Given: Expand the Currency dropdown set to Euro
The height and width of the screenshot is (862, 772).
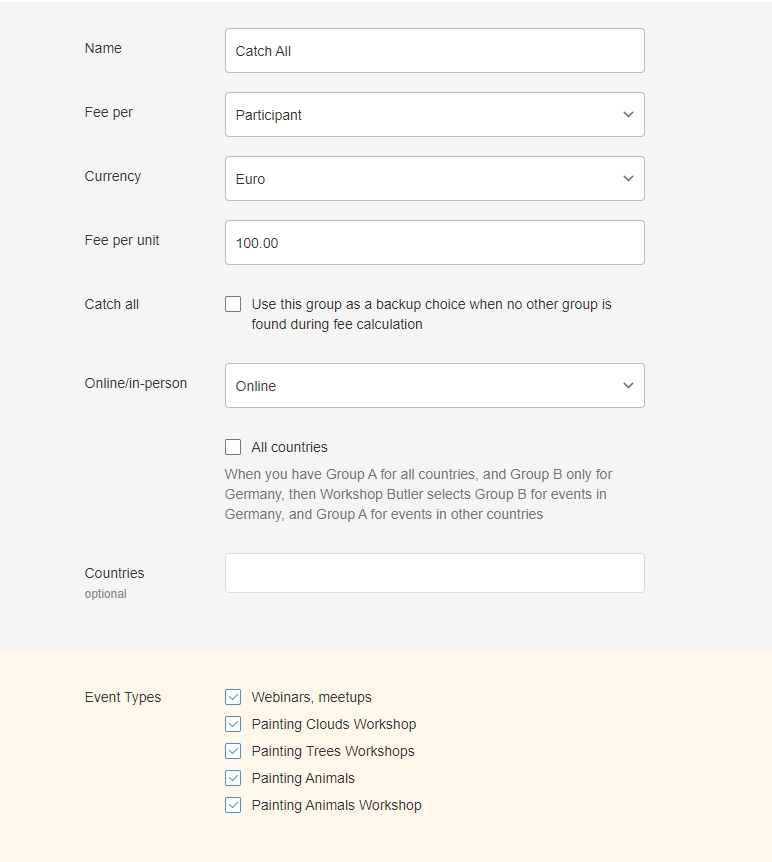Looking at the screenshot, I should click(434, 179).
